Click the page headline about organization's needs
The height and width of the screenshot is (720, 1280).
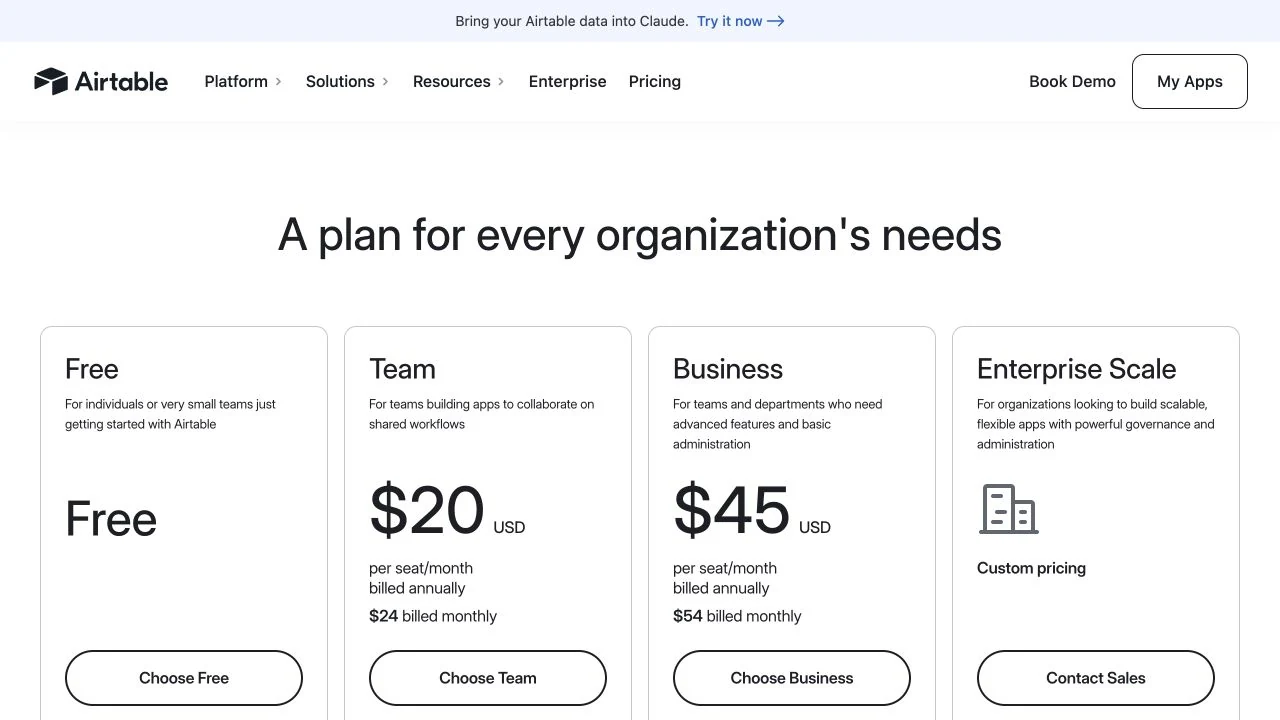640,235
